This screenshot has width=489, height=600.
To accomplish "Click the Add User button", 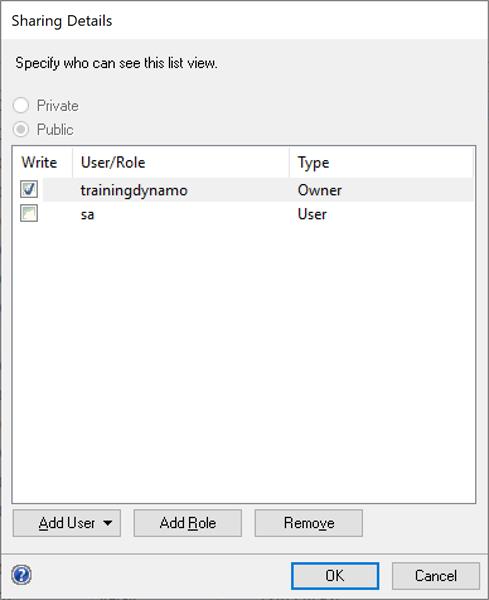I will pos(67,523).
